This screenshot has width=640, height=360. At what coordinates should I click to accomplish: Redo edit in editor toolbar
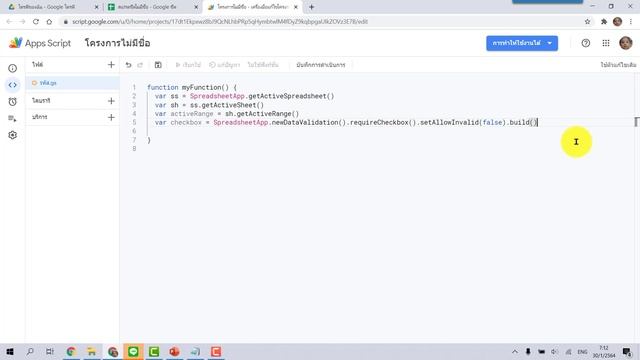(140, 65)
